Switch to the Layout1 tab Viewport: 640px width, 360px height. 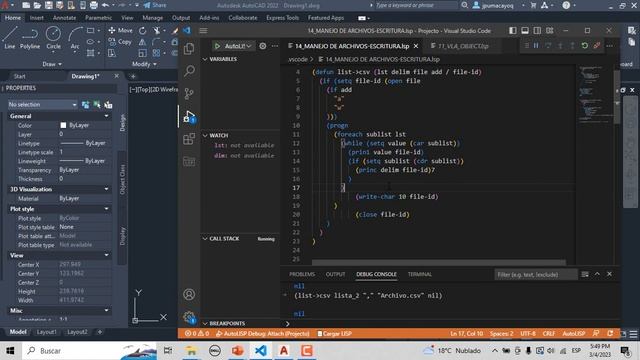(47, 332)
